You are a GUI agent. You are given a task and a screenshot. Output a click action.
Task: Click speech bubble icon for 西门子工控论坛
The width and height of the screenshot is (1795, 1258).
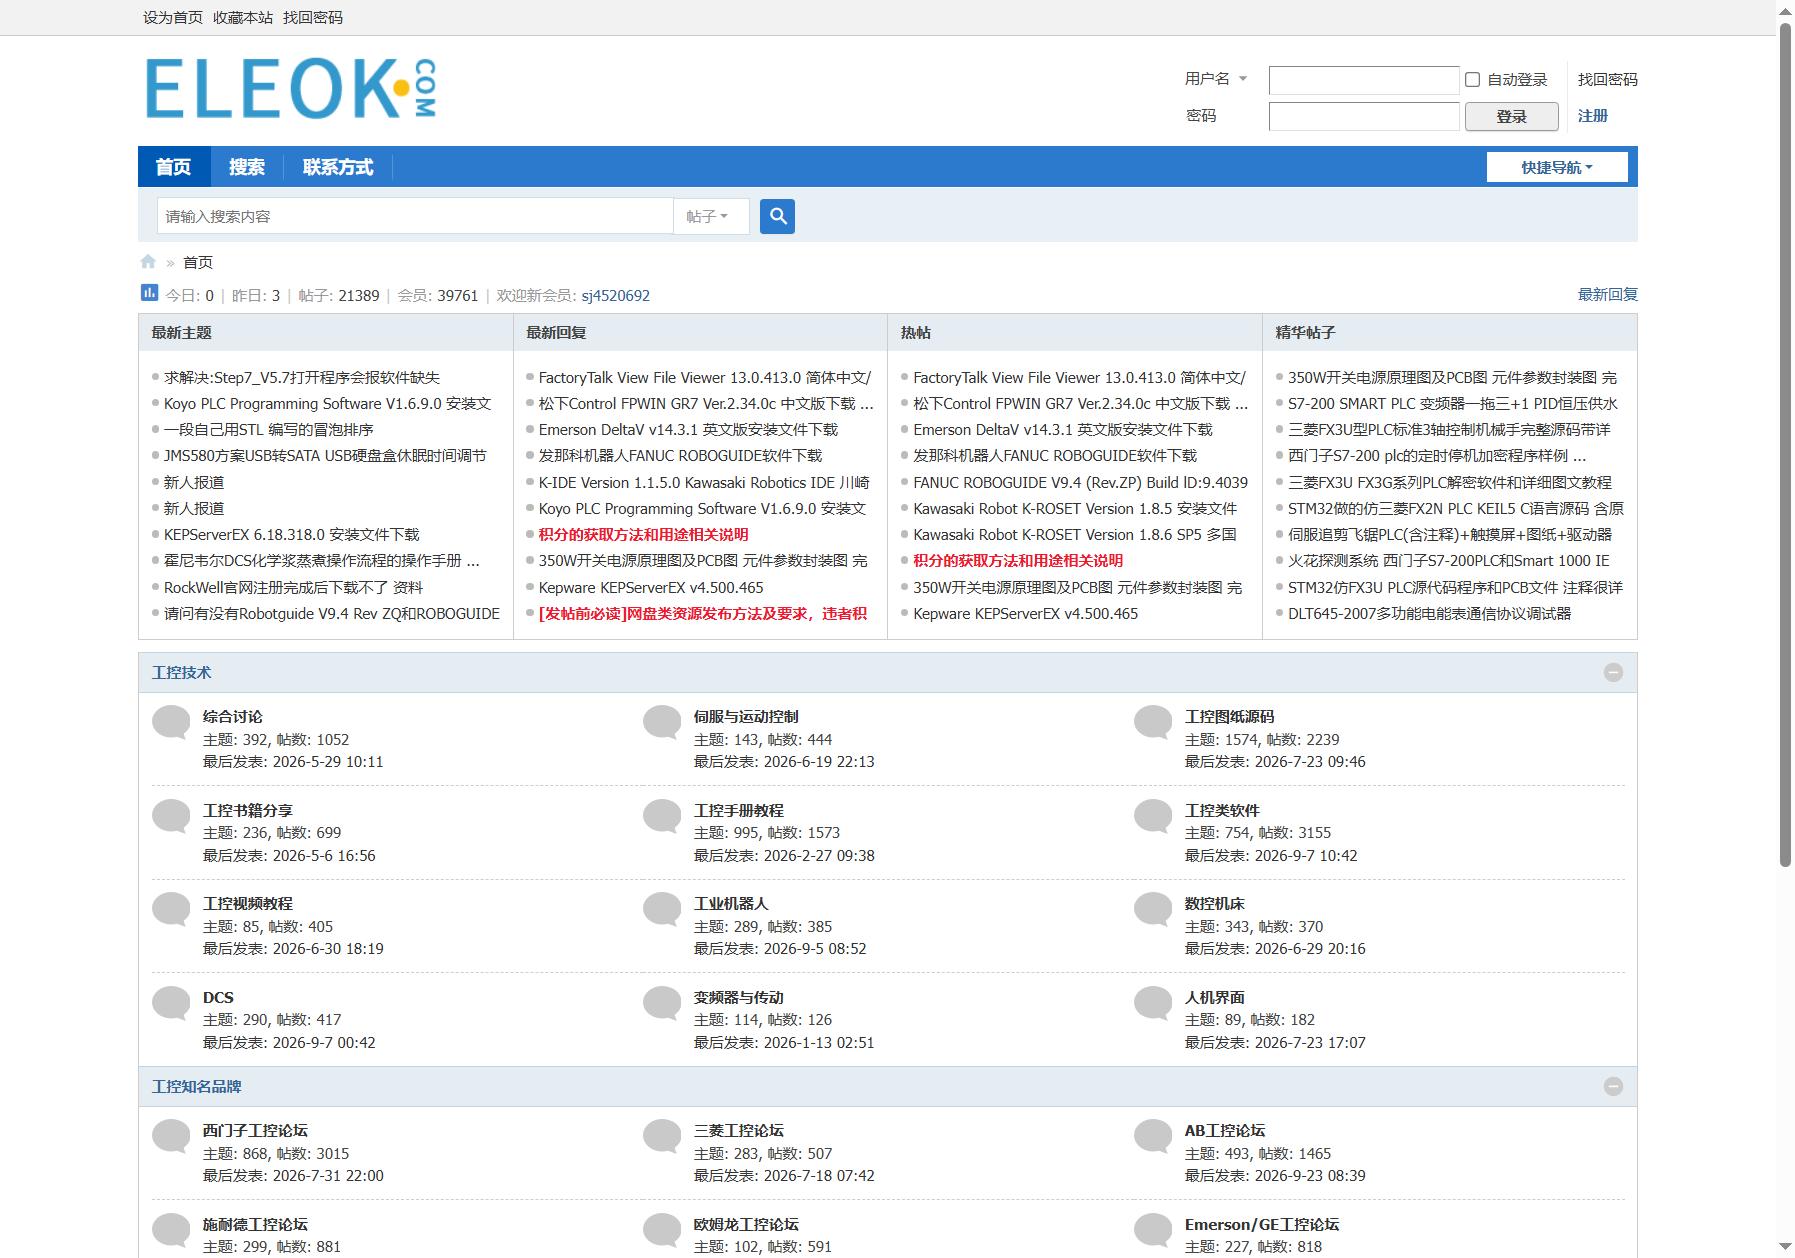pyautogui.click(x=171, y=1136)
